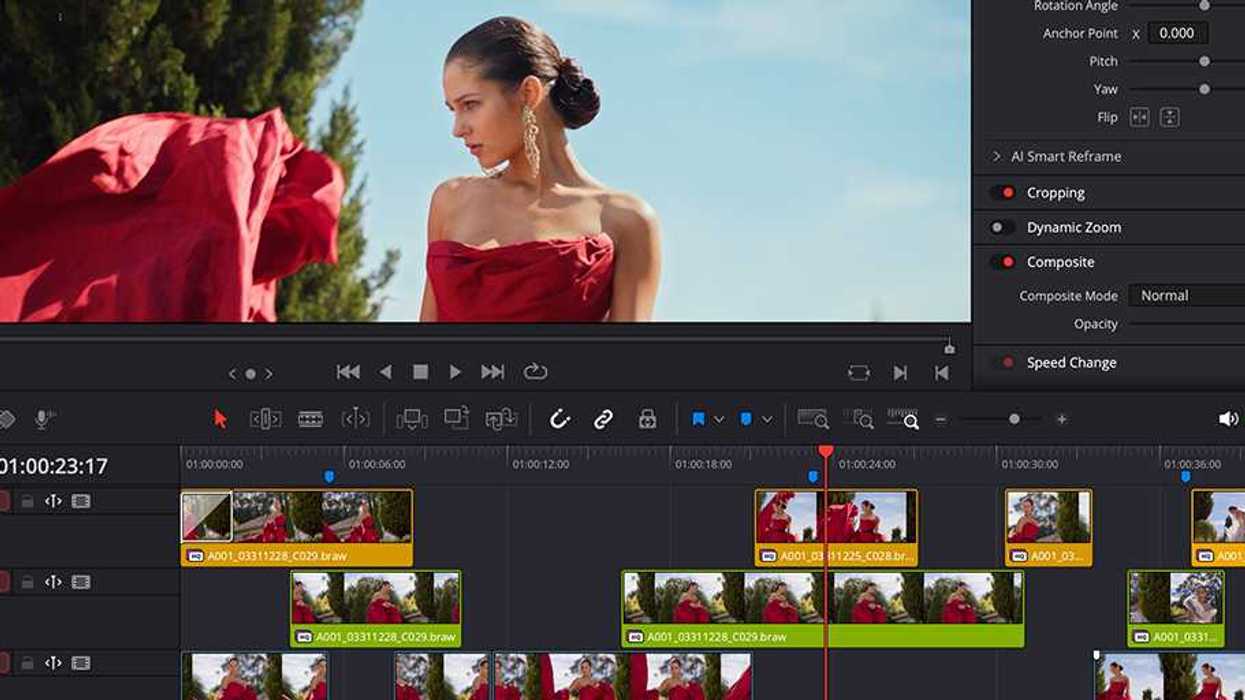This screenshot has height=700, width=1245.
Task: Expand the Speed Change section header
Action: point(1072,363)
